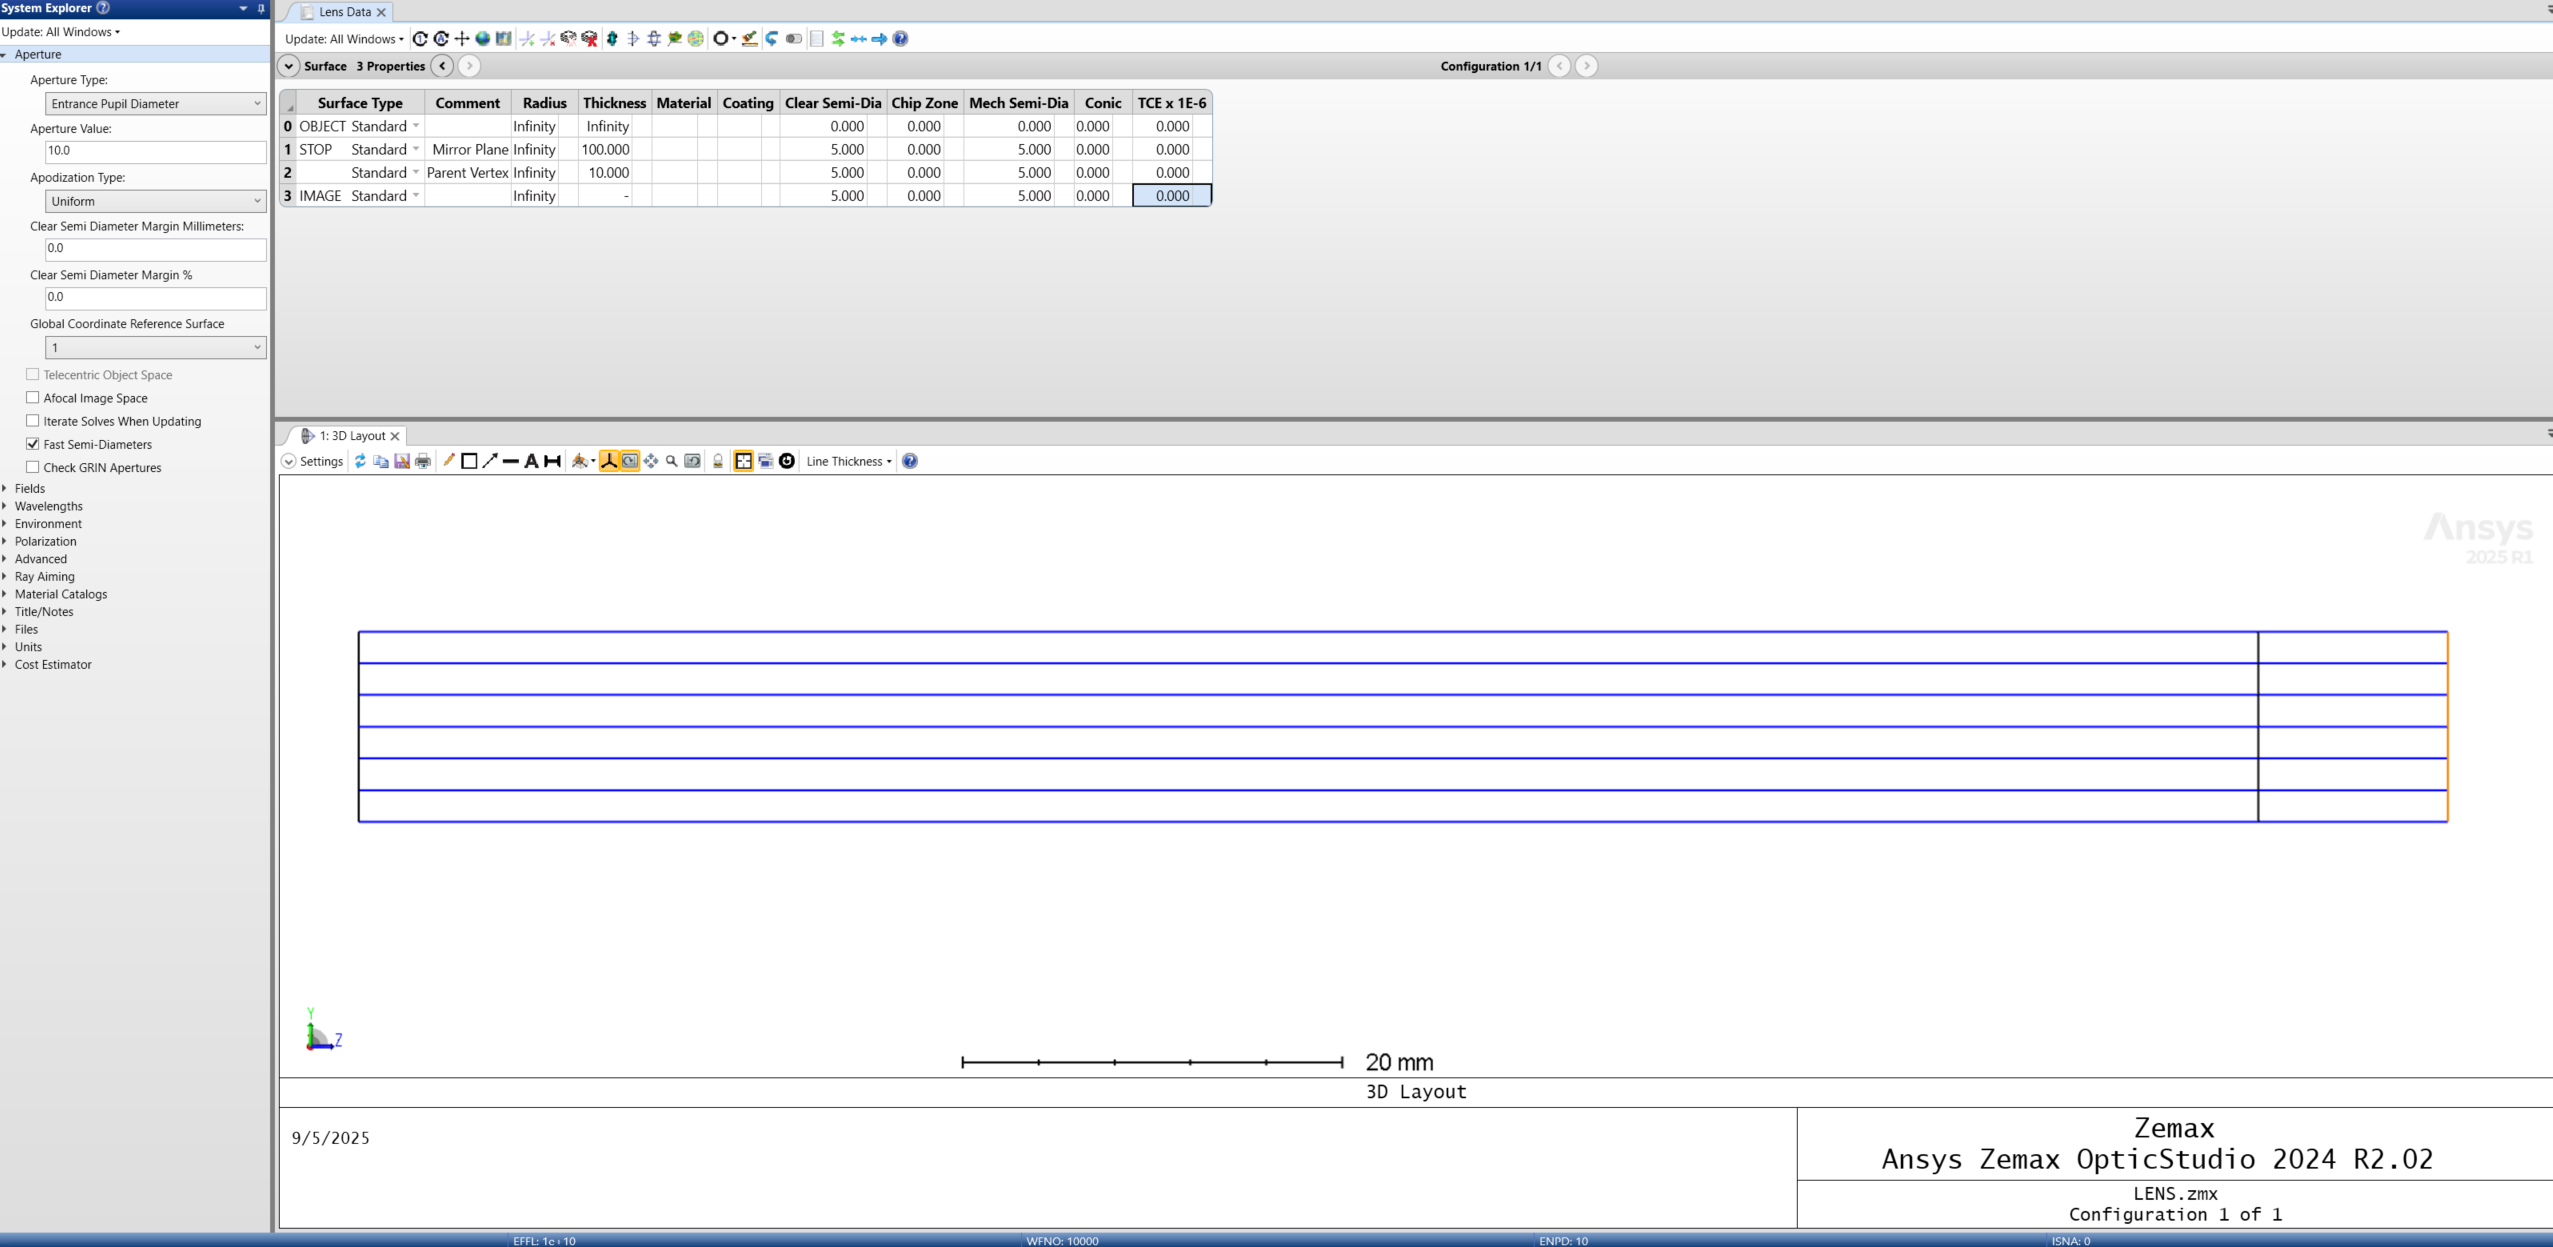The width and height of the screenshot is (2553, 1247).
Task: Switch to the Lens Data tab
Action: tap(344, 12)
